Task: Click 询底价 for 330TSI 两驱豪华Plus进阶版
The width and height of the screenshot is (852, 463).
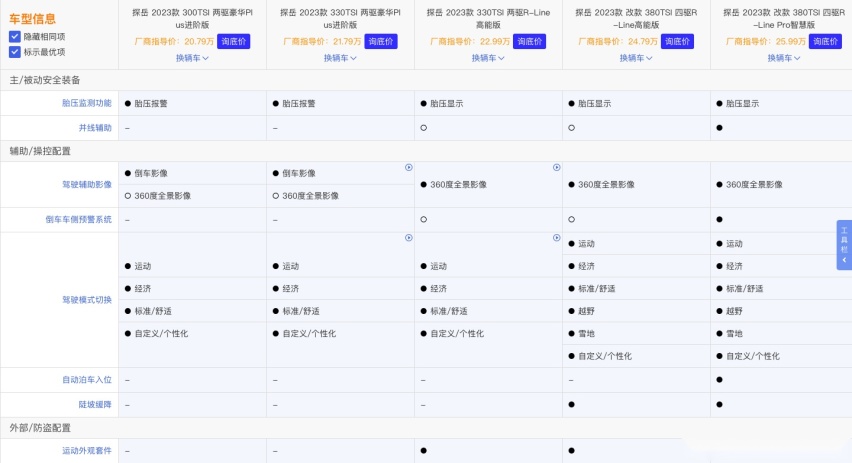Action: point(381,41)
